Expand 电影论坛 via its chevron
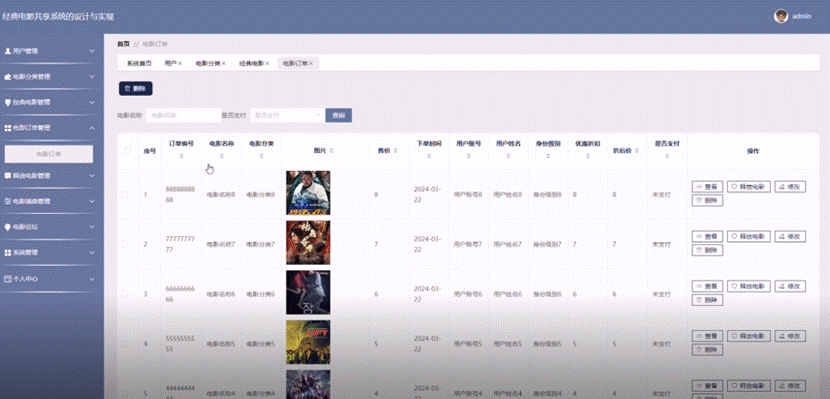Screen dimensions: 830x399 coord(92,226)
